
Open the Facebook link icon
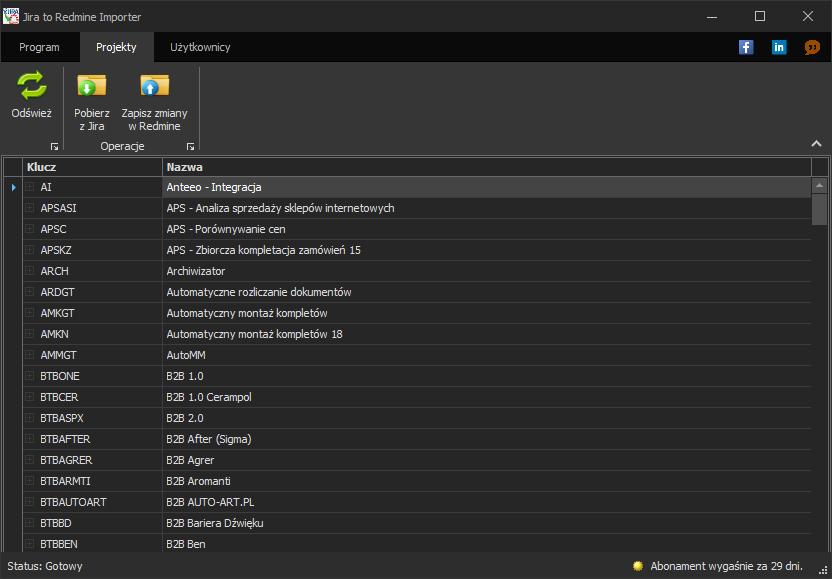point(746,47)
